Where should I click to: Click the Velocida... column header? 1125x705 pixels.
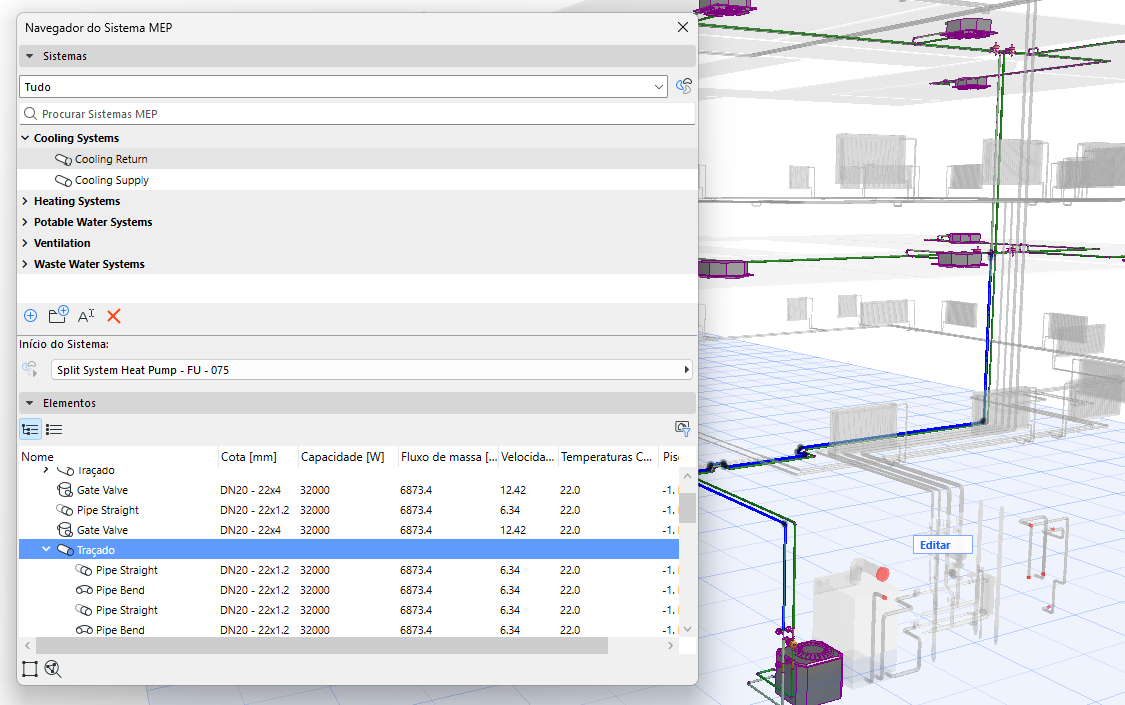(528, 457)
